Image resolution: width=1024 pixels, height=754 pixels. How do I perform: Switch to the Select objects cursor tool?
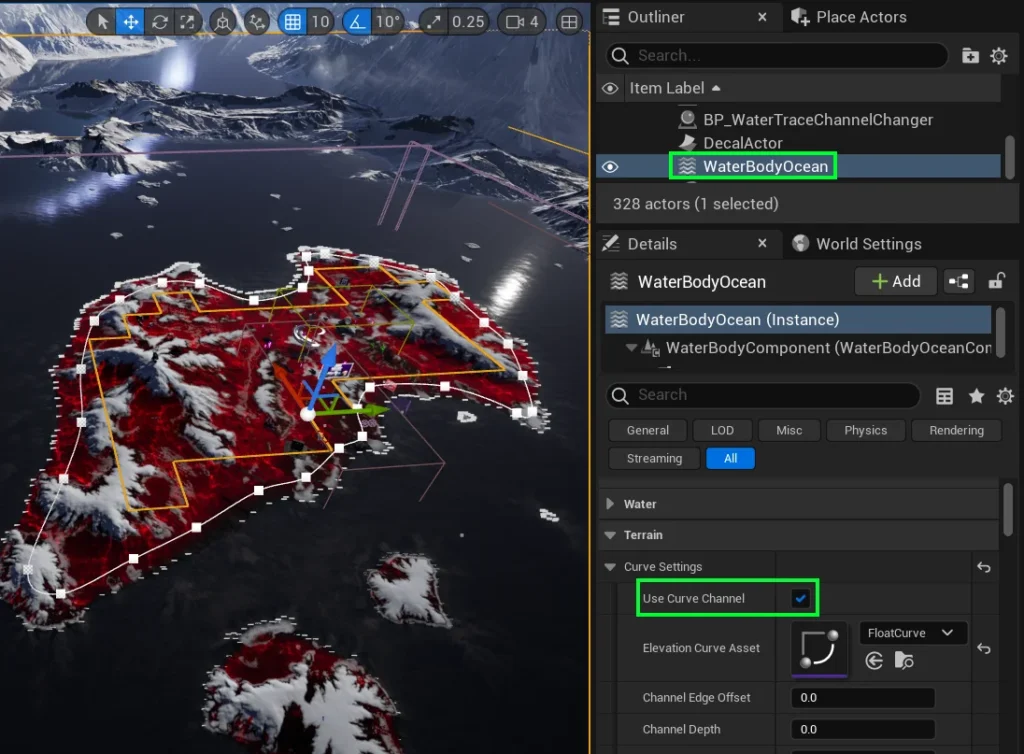pyautogui.click(x=103, y=21)
